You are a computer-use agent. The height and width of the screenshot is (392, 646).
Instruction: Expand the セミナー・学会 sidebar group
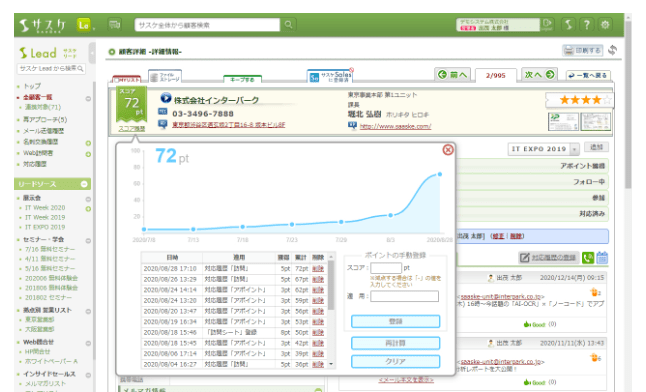pyautogui.click(x=88, y=241)
